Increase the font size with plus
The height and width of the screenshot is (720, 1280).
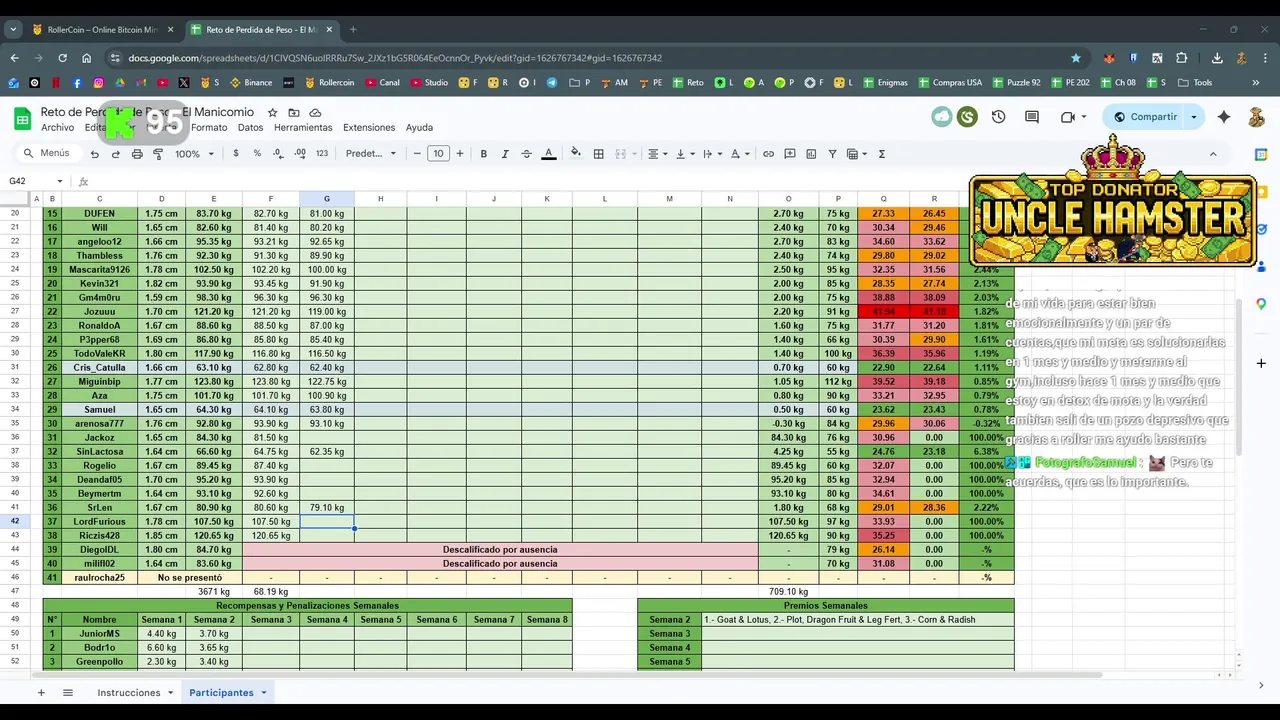[460, 154]
